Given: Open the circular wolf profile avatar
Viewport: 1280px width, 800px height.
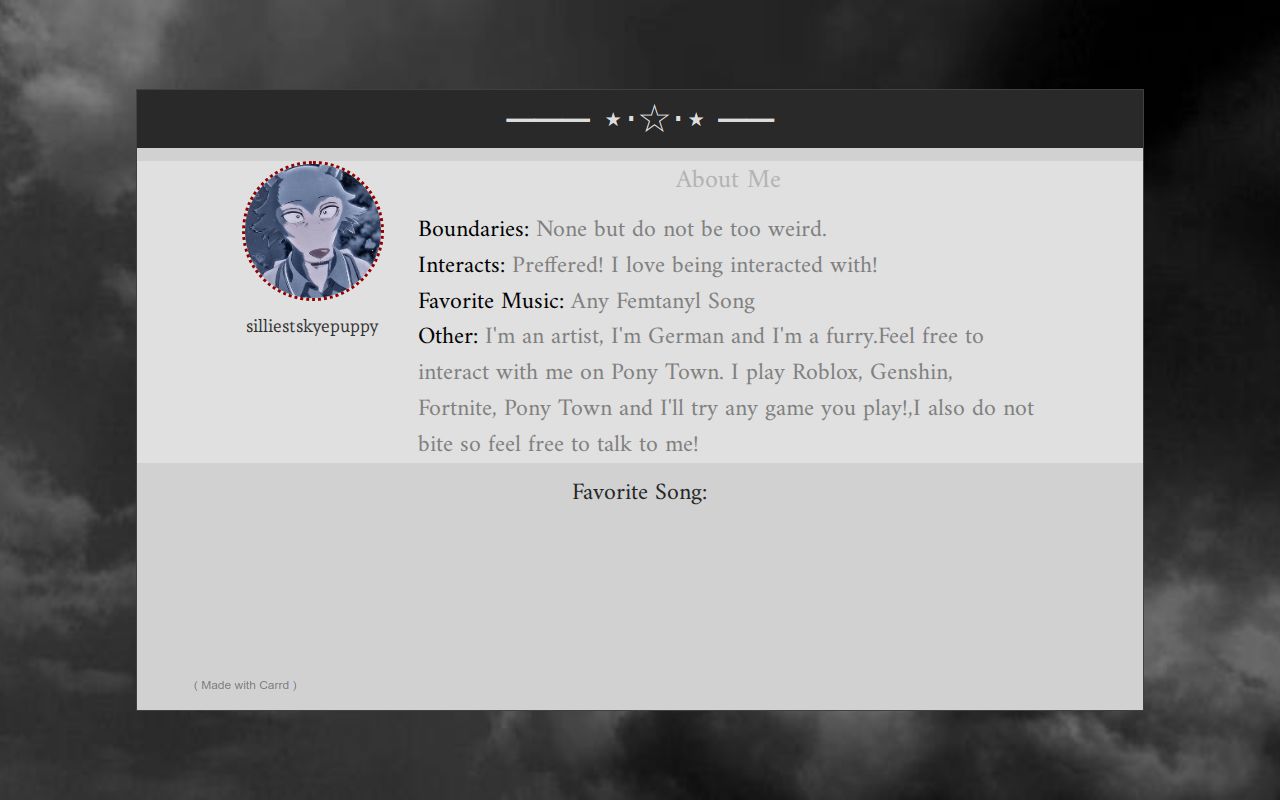Looking at the screenshot, I should click(313, 231).
